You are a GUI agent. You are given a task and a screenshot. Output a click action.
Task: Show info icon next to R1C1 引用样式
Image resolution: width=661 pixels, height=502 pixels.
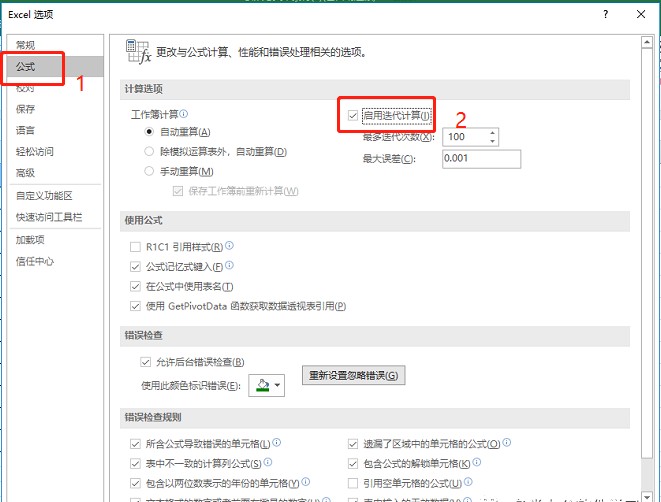(229, 245)
